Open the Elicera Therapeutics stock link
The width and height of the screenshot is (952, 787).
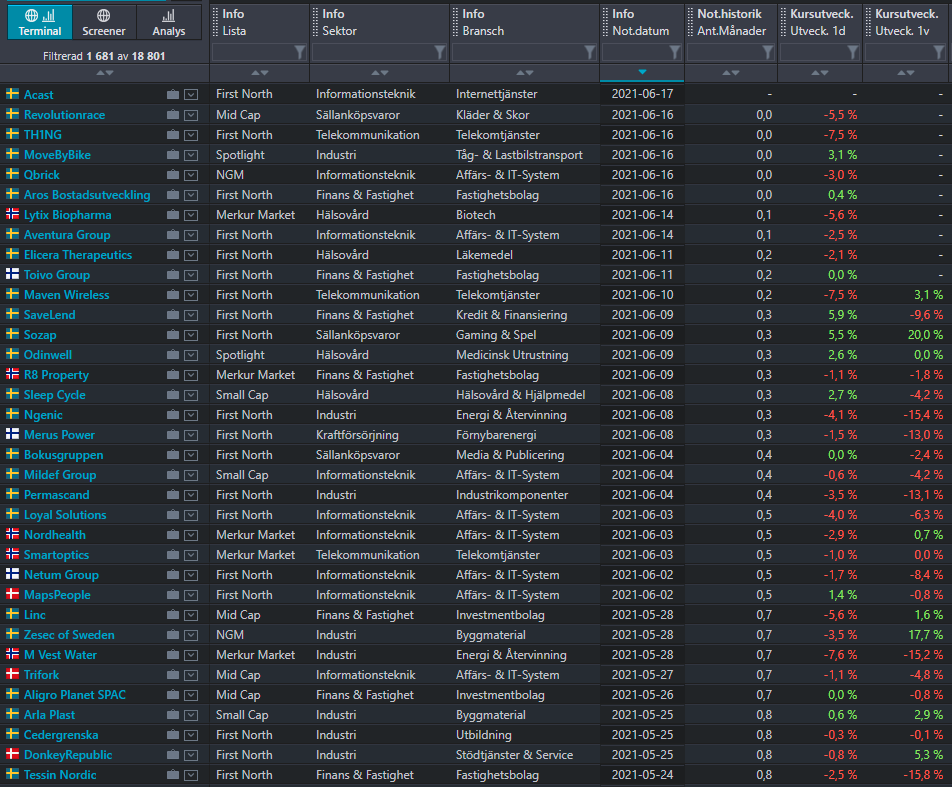click(78, 255)
